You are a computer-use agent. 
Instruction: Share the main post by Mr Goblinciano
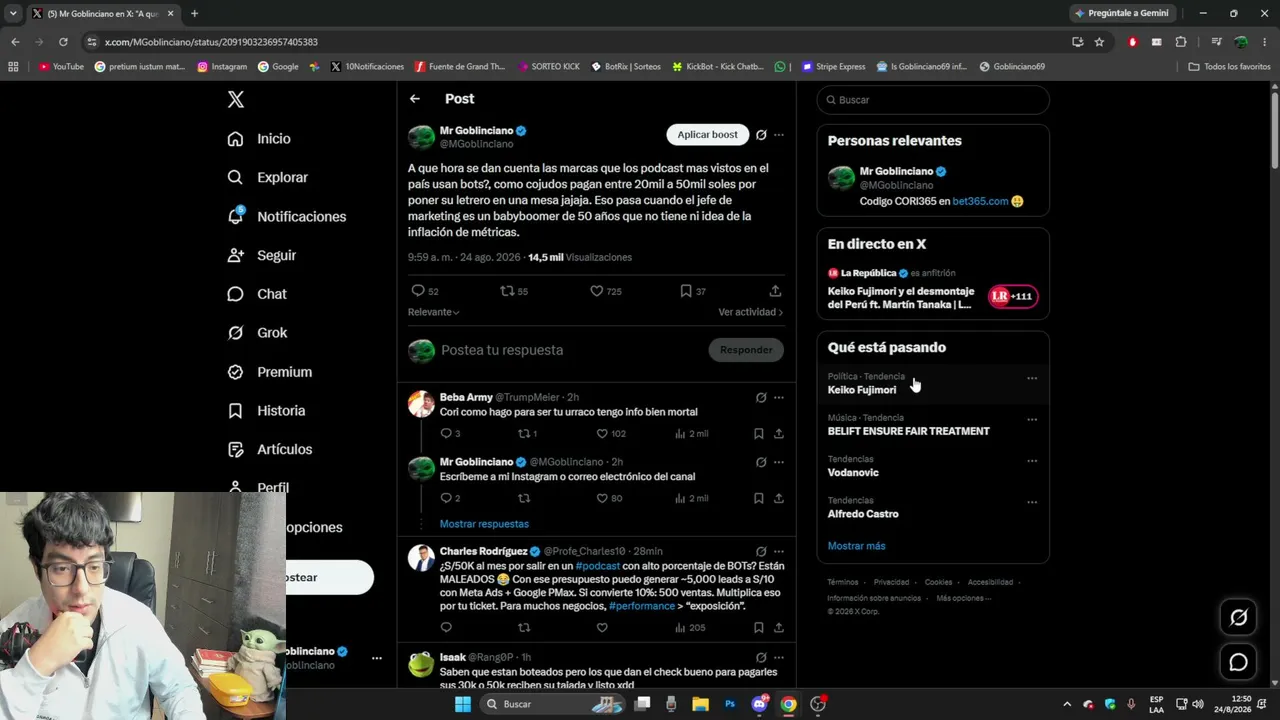click(775, 291)
